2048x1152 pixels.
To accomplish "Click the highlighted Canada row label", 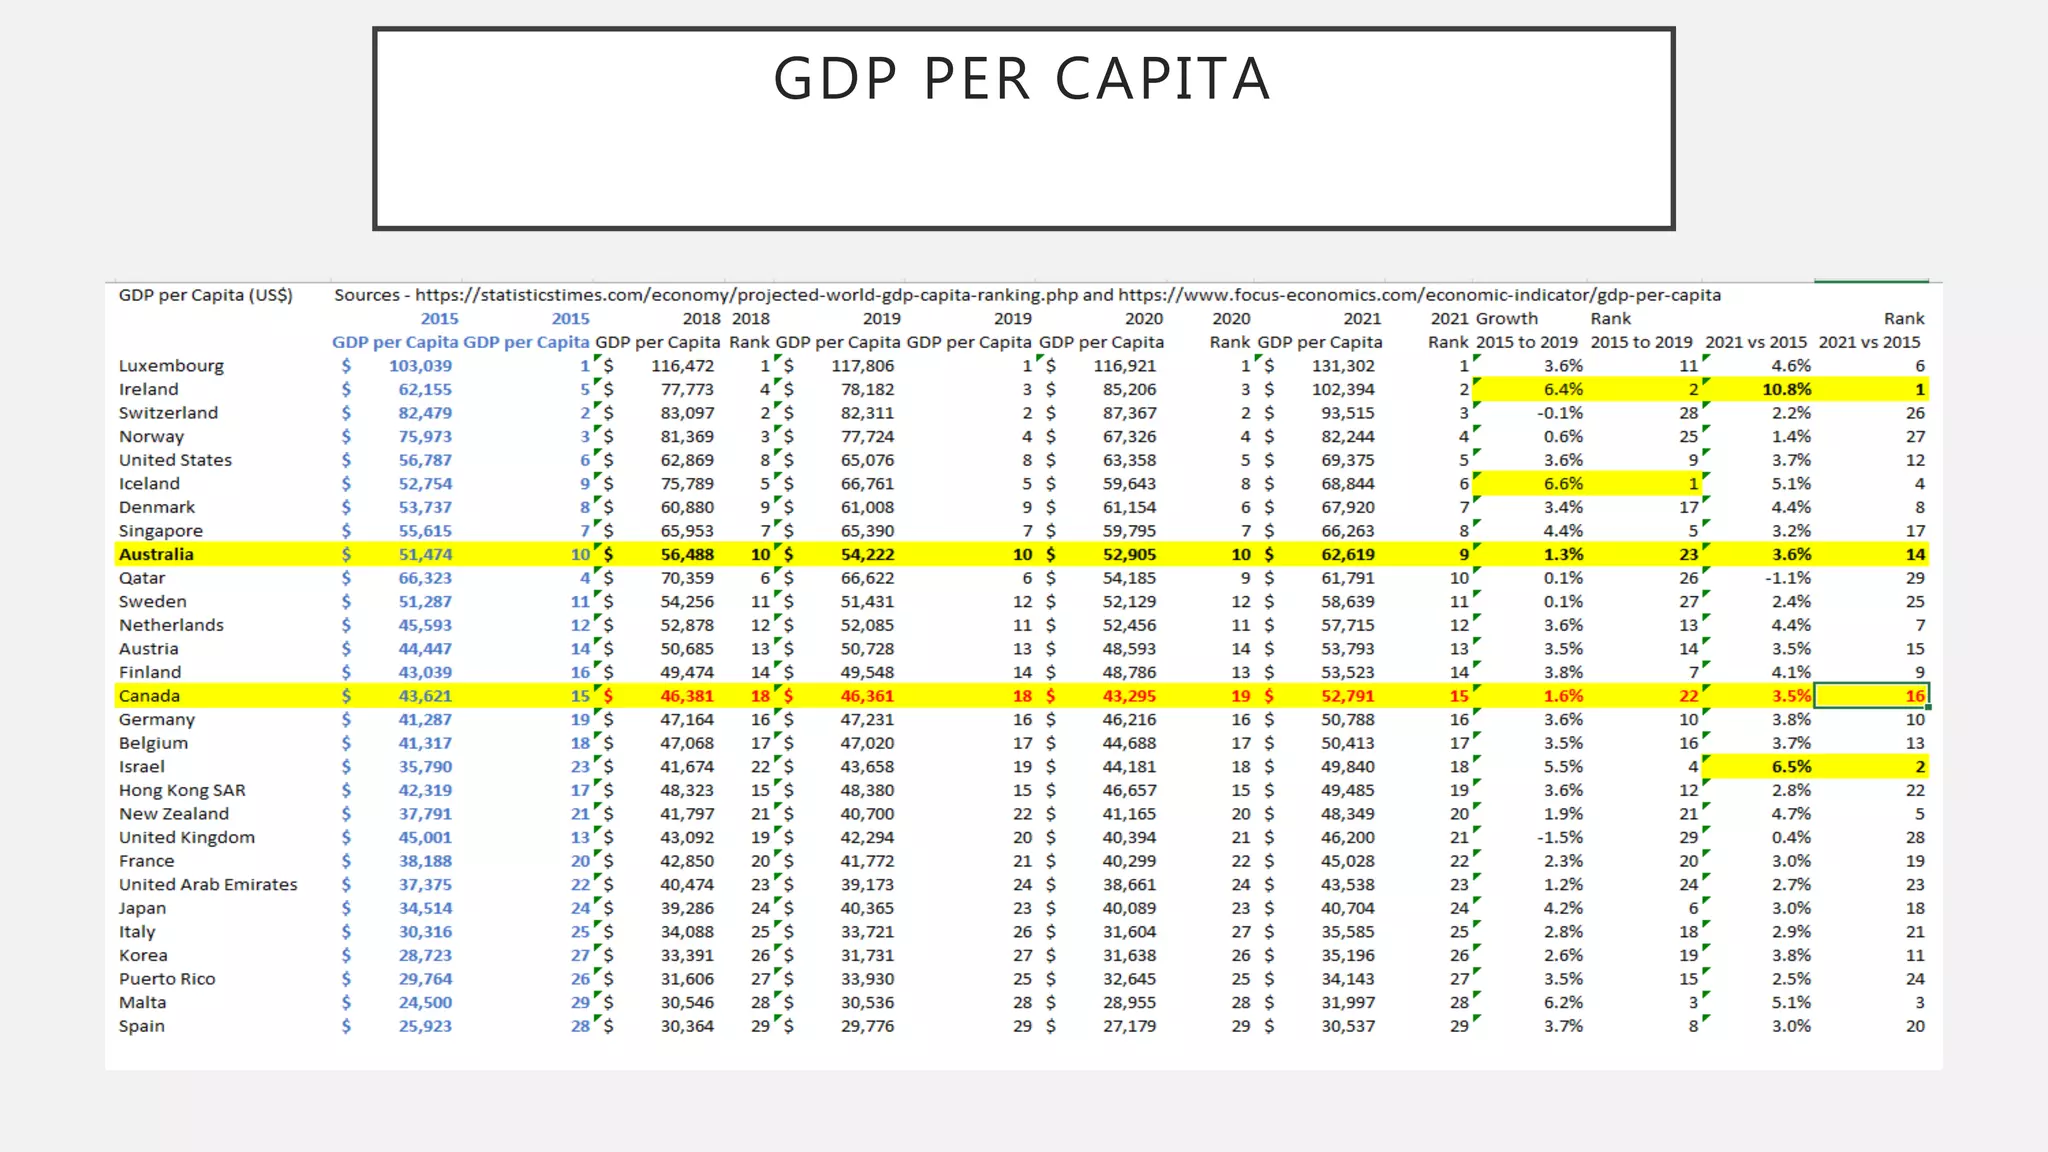I will click(x=149, y=696).
